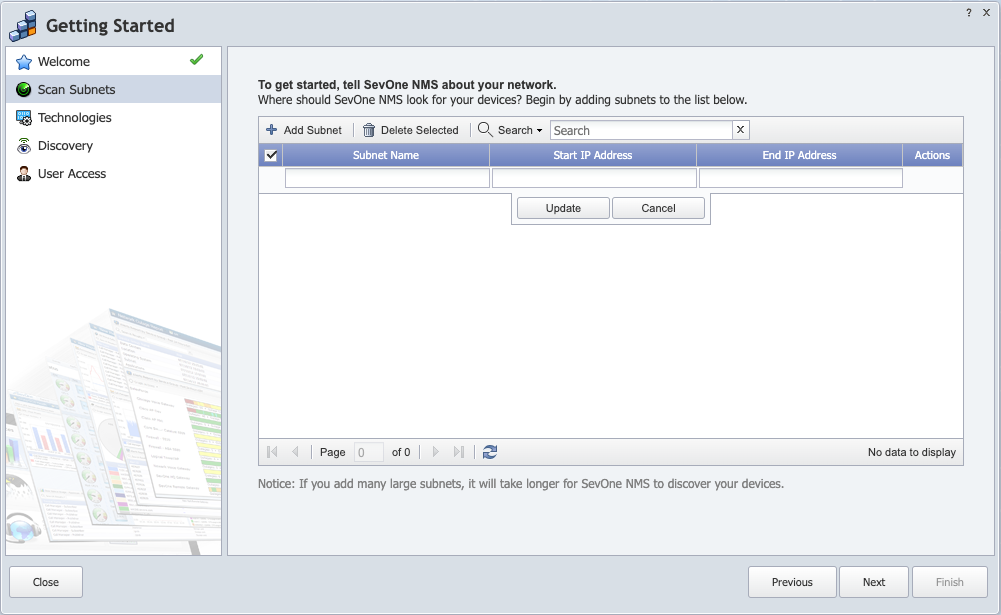Close the Getting Started dialog with X
The height and width of the screenshot is (615, 1001).
[986, 13]
